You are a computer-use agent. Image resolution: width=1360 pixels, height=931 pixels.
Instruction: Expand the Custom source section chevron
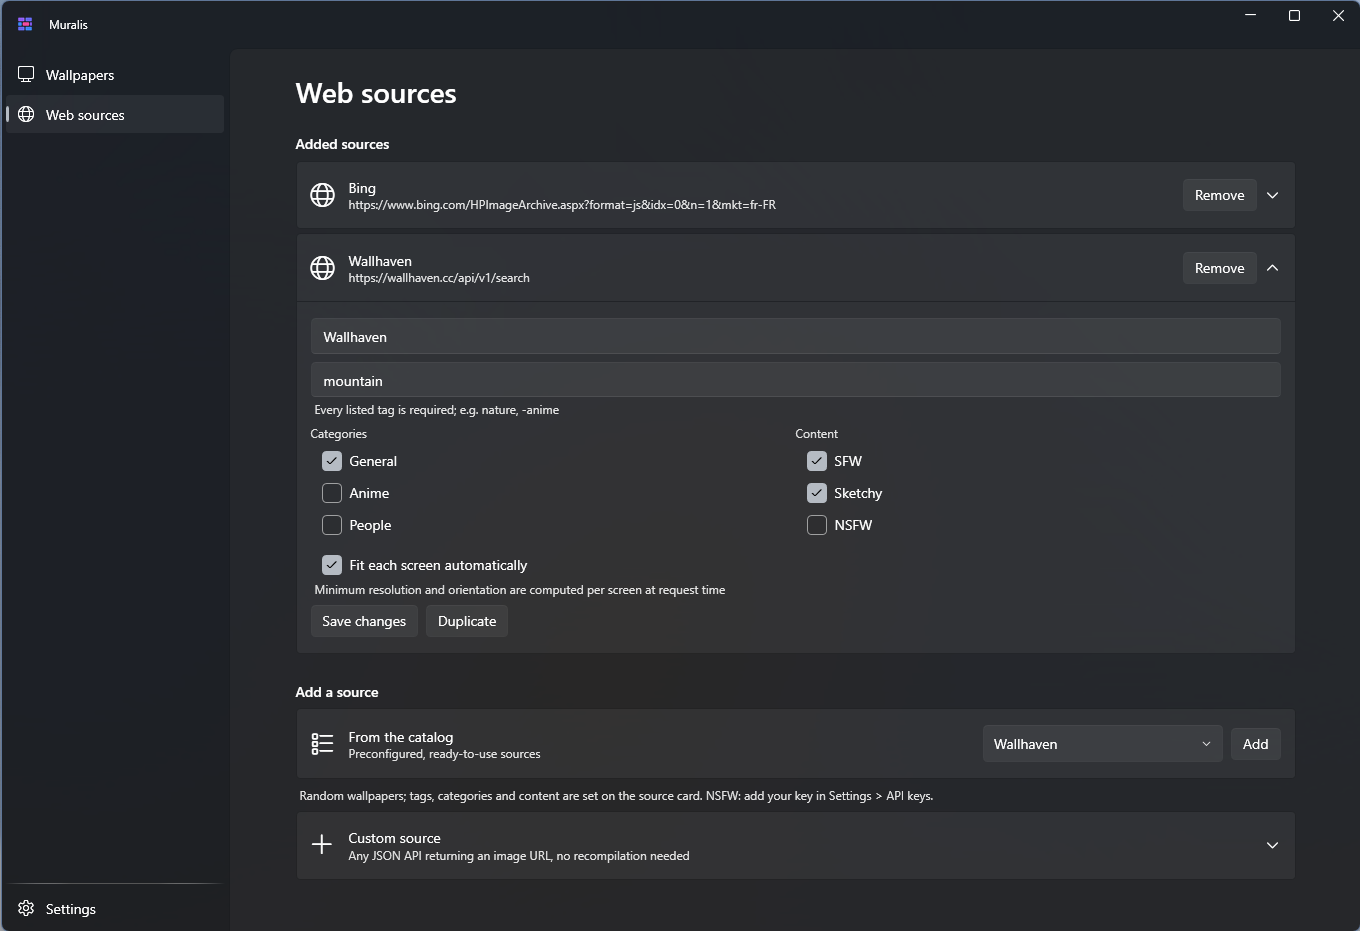point(1272,845)
